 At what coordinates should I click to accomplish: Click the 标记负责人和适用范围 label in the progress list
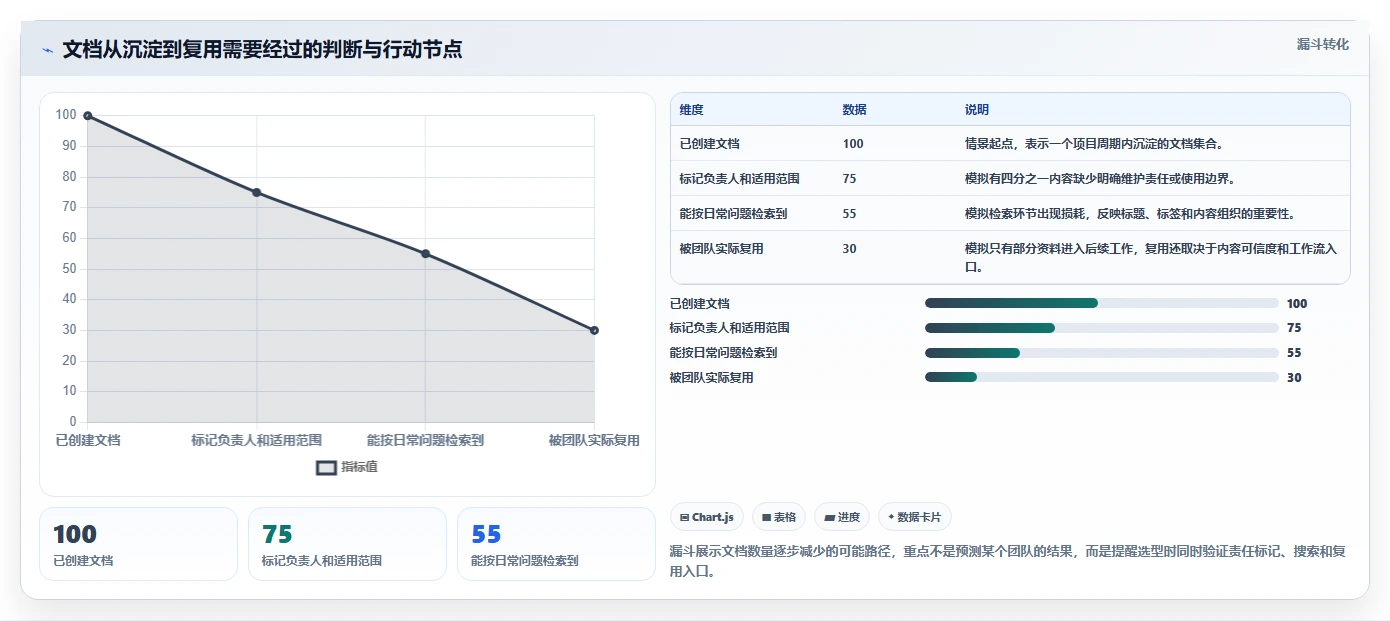coord(730,328)
